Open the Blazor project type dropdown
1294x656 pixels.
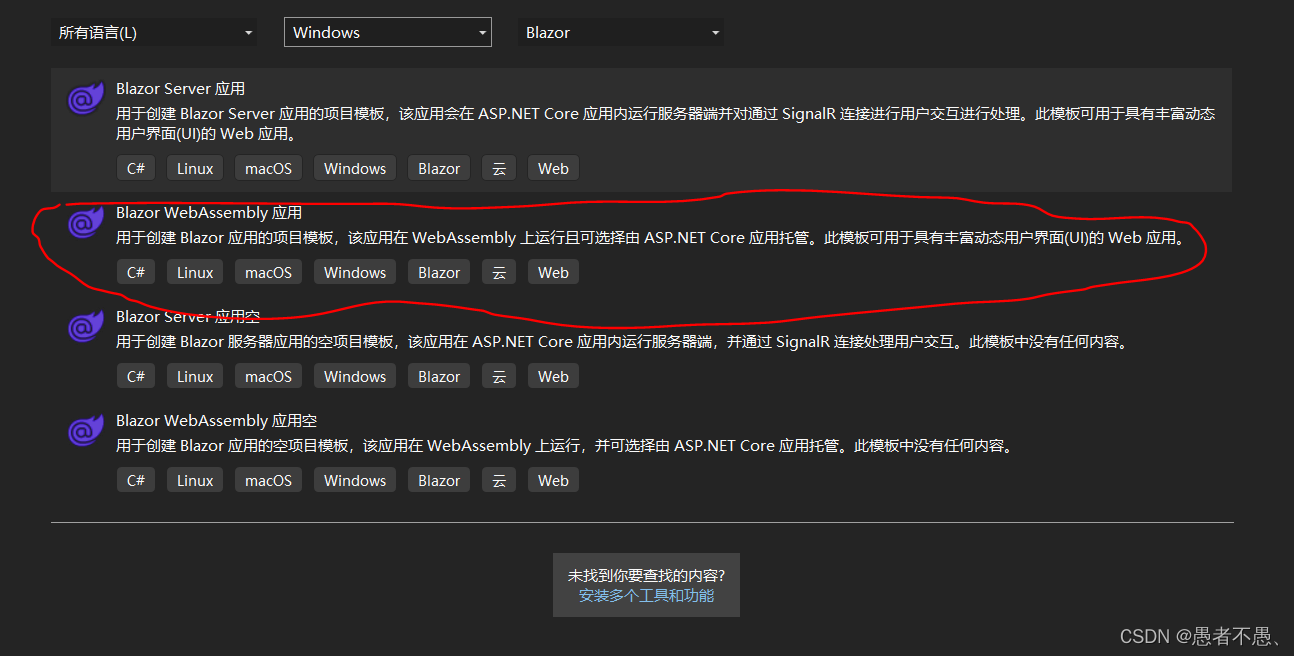coord(621,32)
